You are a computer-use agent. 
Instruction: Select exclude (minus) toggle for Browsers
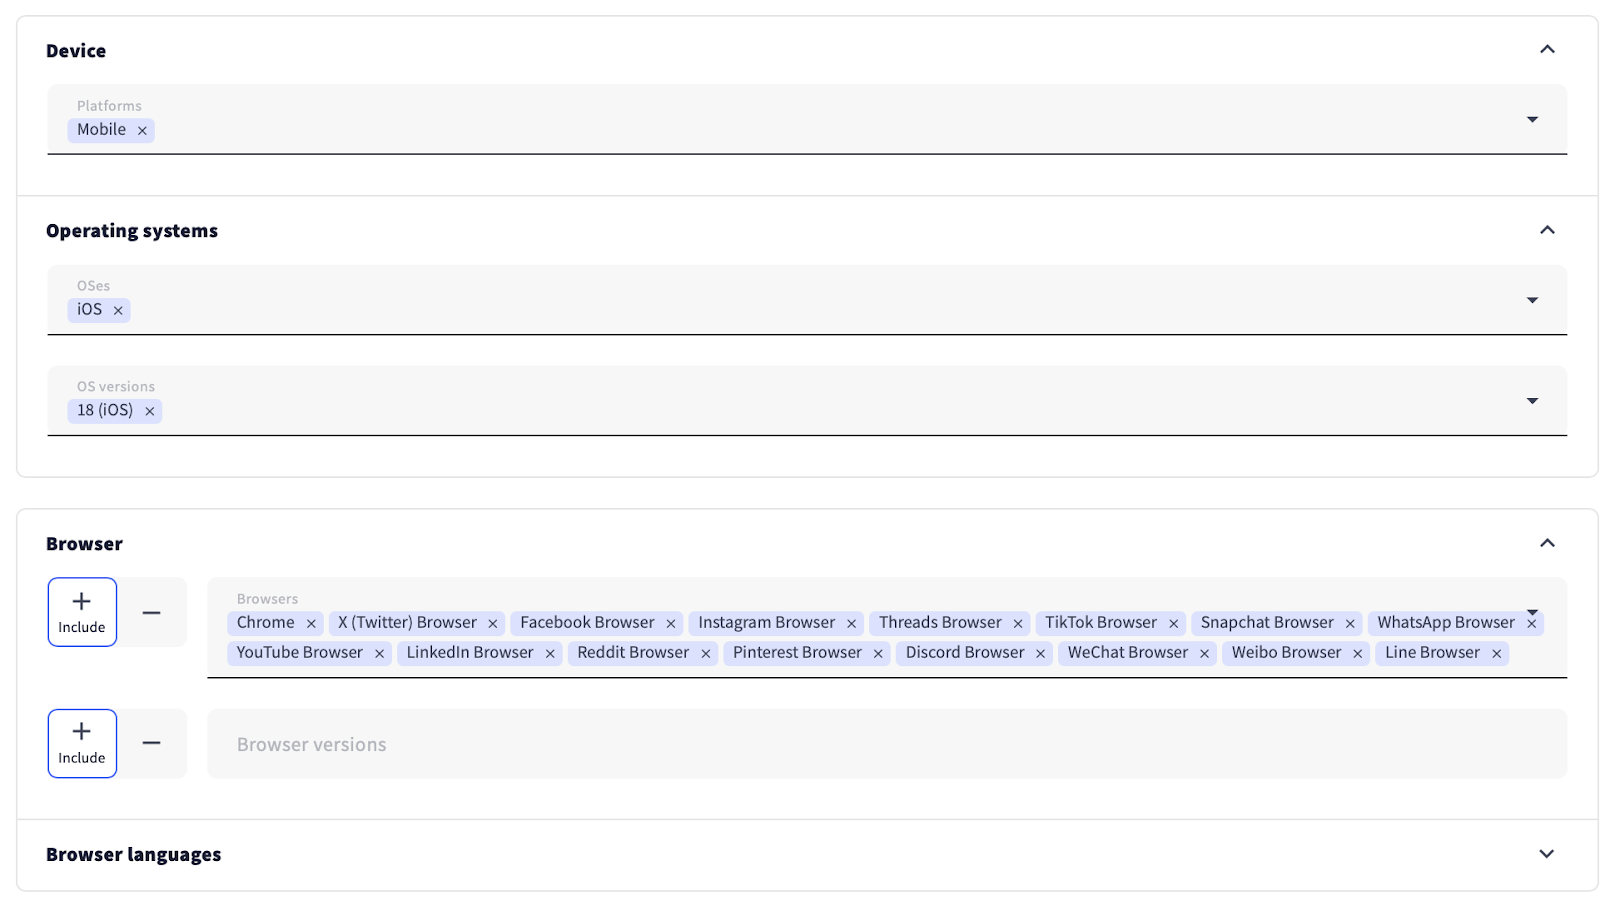(x=152, y=612)
